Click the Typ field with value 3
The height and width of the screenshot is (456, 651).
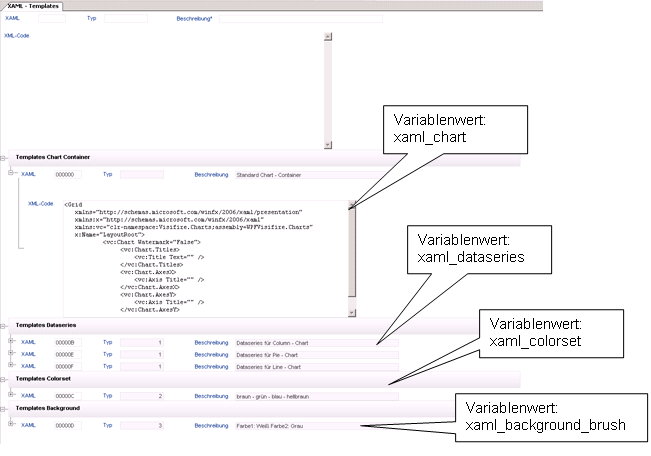(x=142, y=426)
